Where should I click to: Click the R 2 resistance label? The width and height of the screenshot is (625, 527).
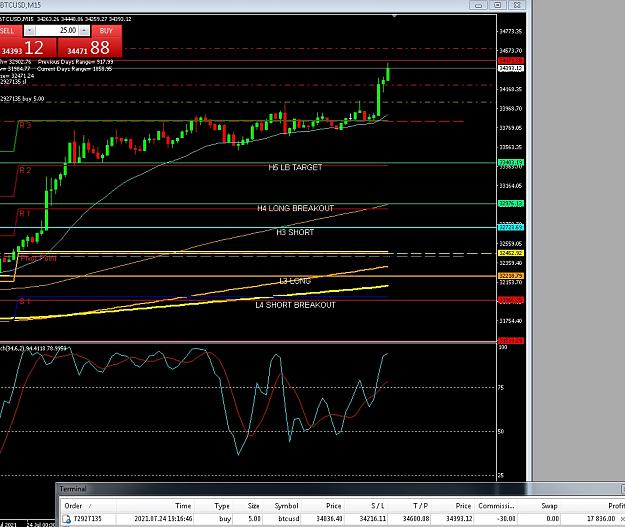[x=25, y=170]
